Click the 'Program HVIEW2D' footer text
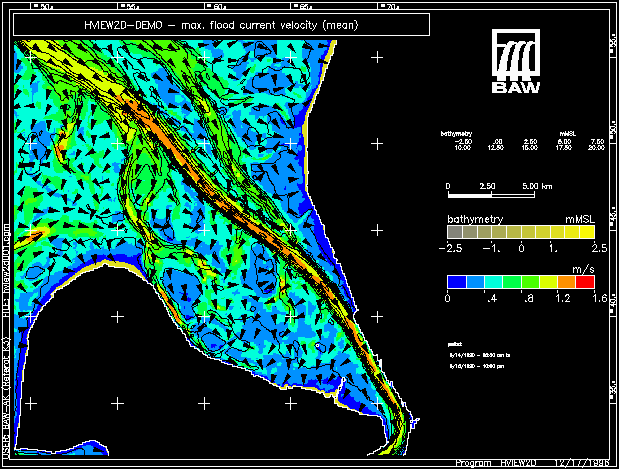 point(495,463)
